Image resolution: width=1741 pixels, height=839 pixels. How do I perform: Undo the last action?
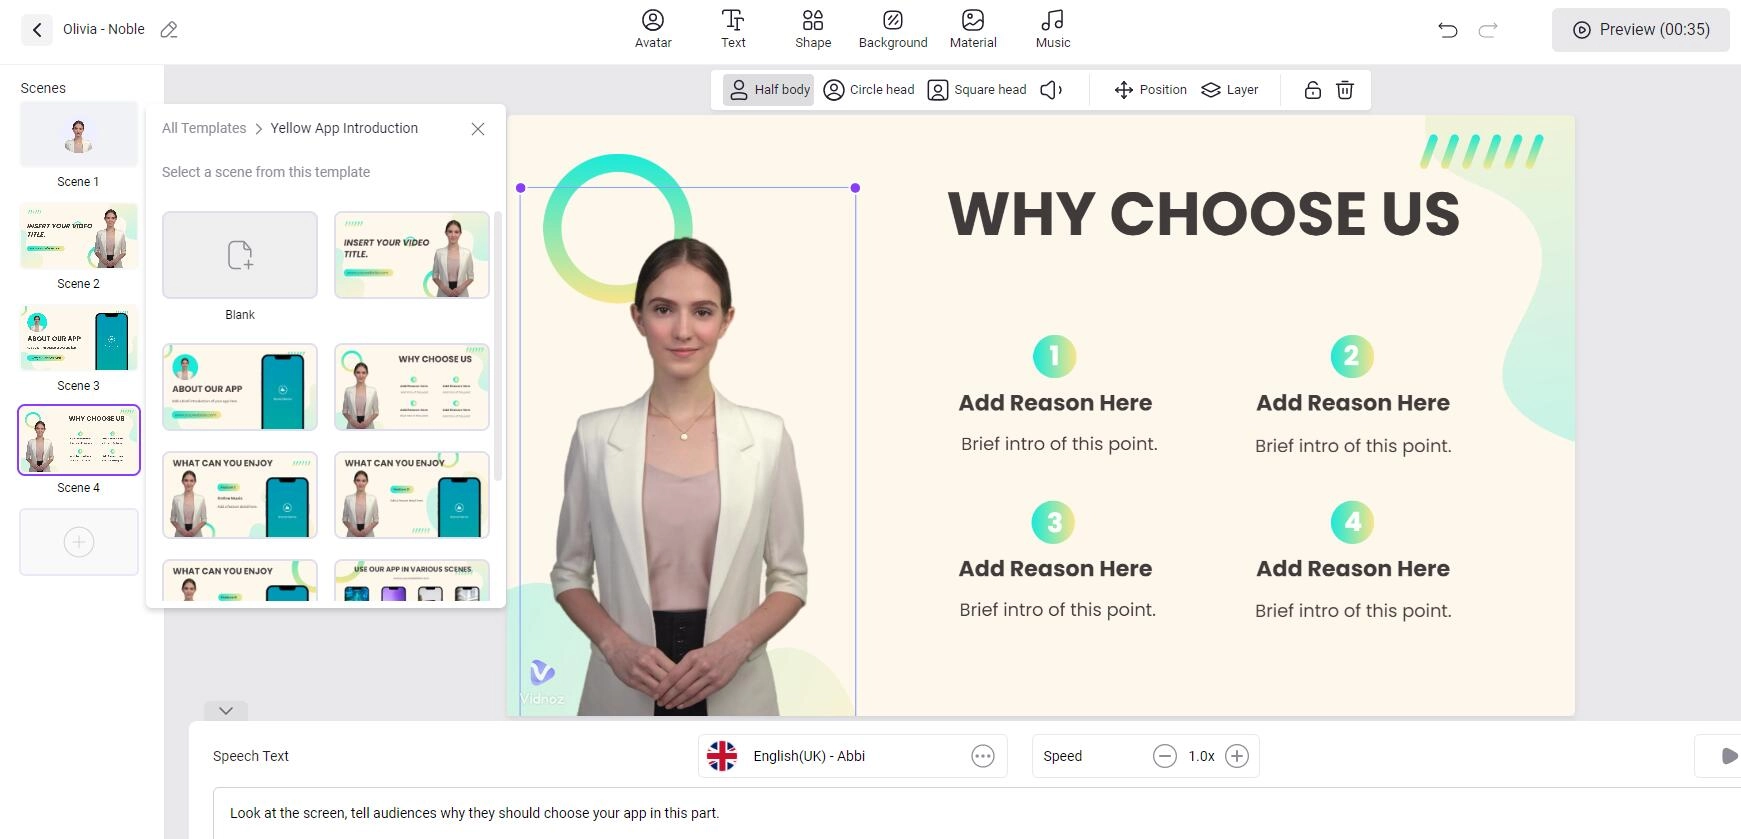click(x=1447, y=30)
